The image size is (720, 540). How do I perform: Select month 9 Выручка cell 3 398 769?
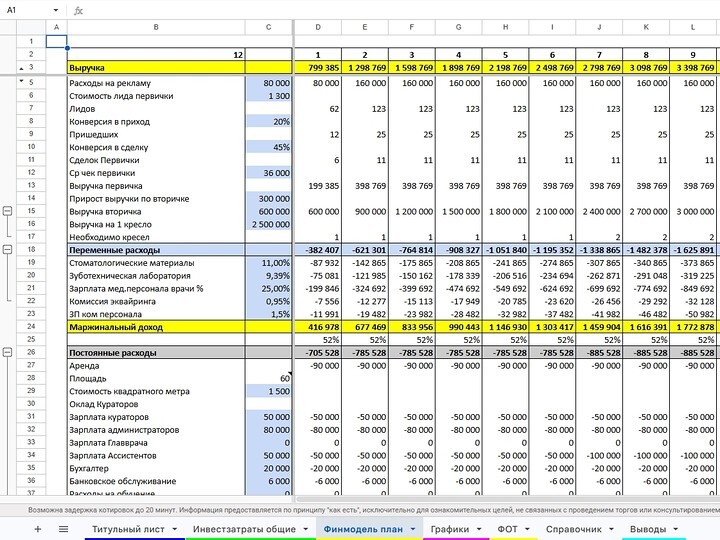(692, 68)
